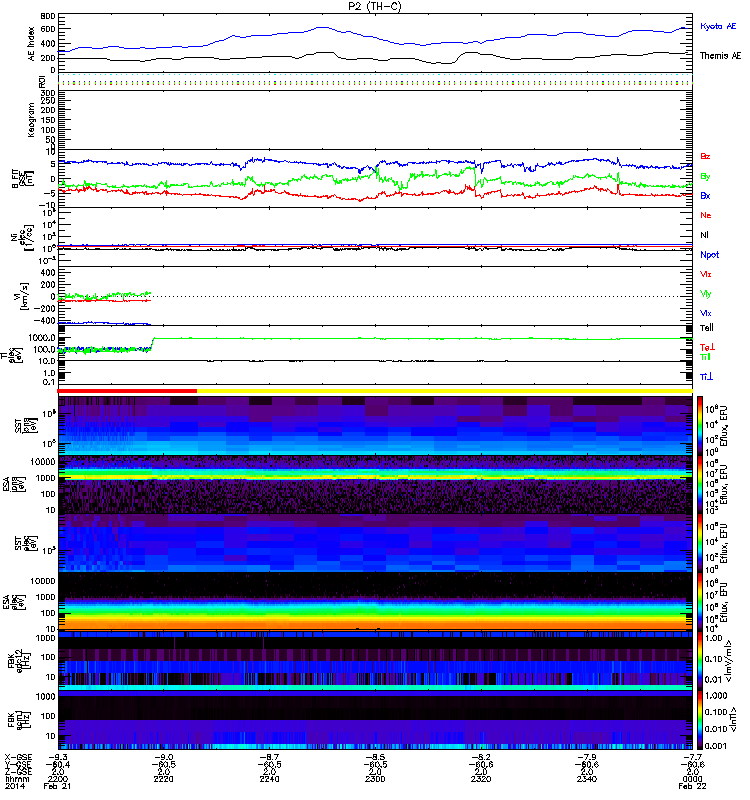Click the mV/m color bar for FBK edc12

700,661
